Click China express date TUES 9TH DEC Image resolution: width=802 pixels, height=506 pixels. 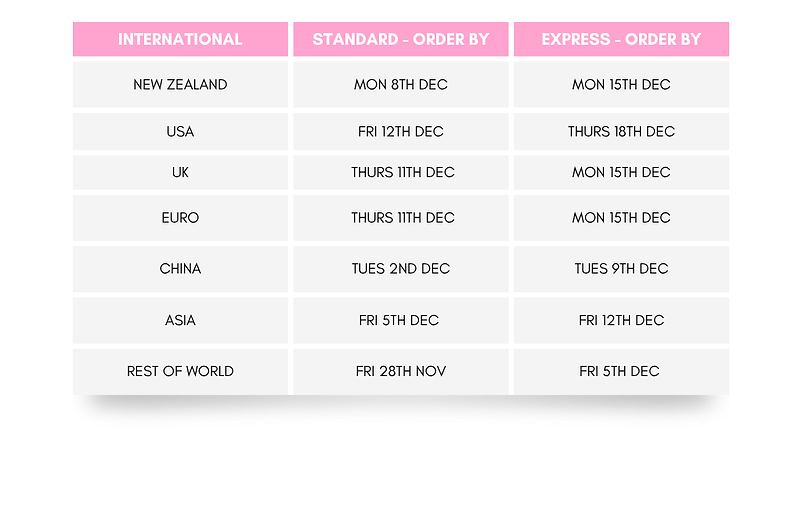pos(621,268)
